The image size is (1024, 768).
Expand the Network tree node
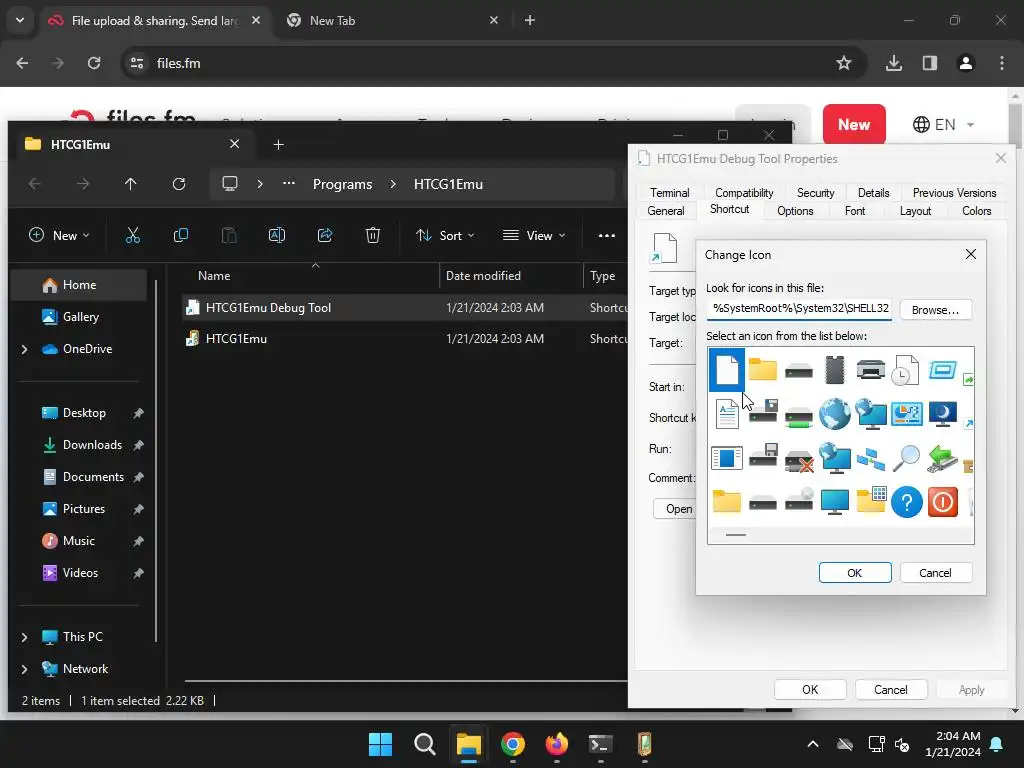pyautogui.click(x=24, y=669)
